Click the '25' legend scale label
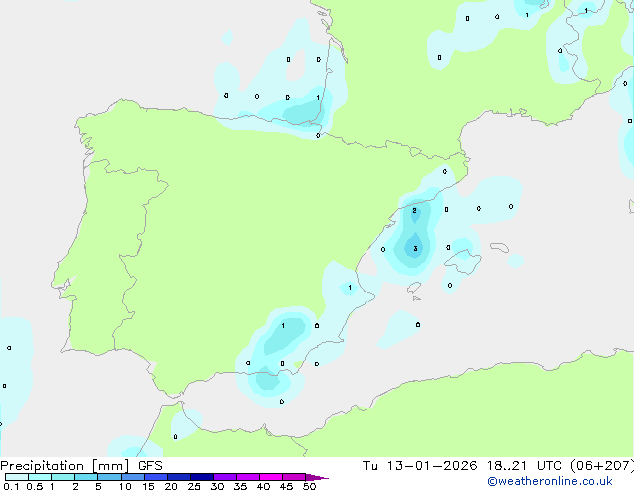Screen dimensions: 634x490 (194, 486)
